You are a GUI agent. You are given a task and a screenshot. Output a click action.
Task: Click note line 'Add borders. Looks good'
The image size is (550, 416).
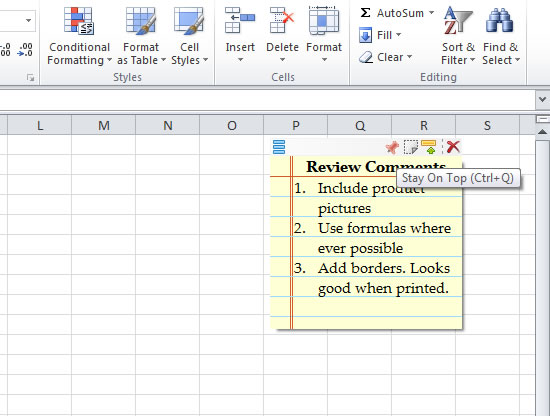pyautogui.click(x=384, y=278)
